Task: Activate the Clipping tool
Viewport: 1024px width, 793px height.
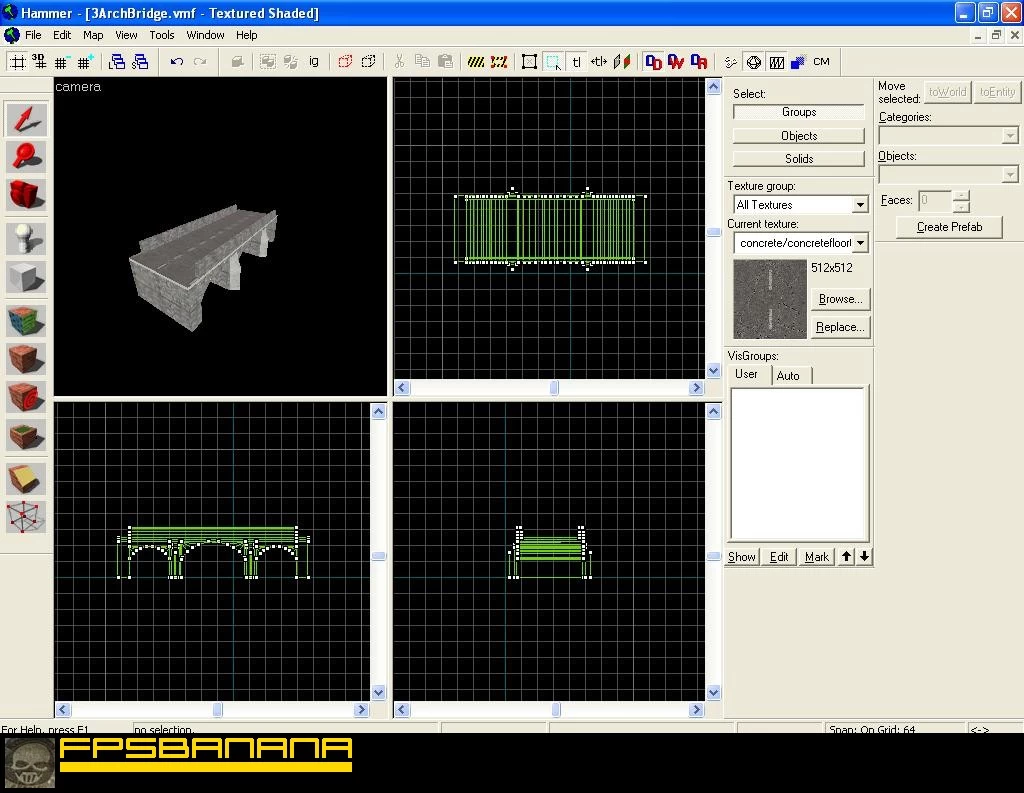Action: tap(26, 479)
